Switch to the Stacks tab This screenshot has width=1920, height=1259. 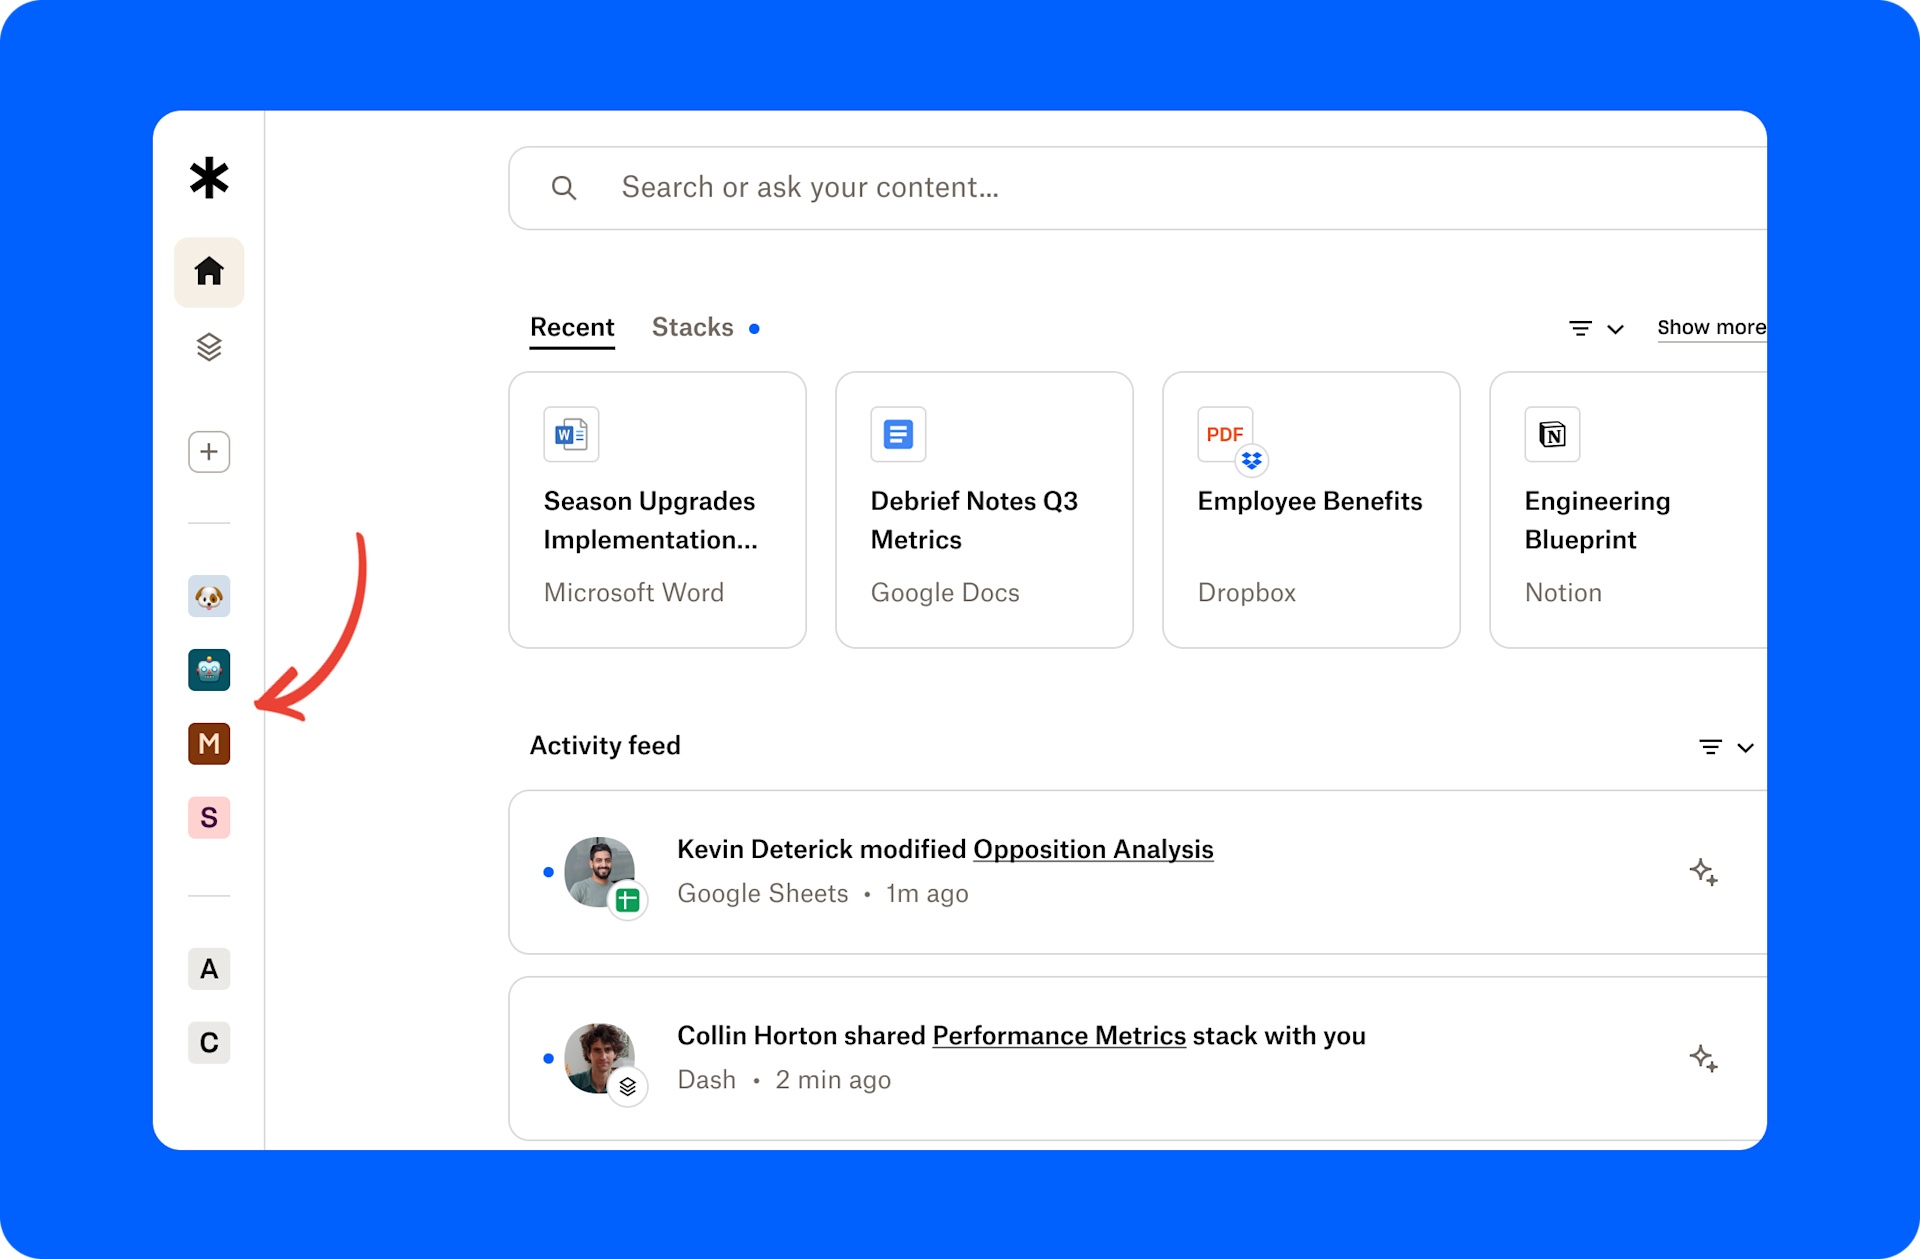coord(692,327)
